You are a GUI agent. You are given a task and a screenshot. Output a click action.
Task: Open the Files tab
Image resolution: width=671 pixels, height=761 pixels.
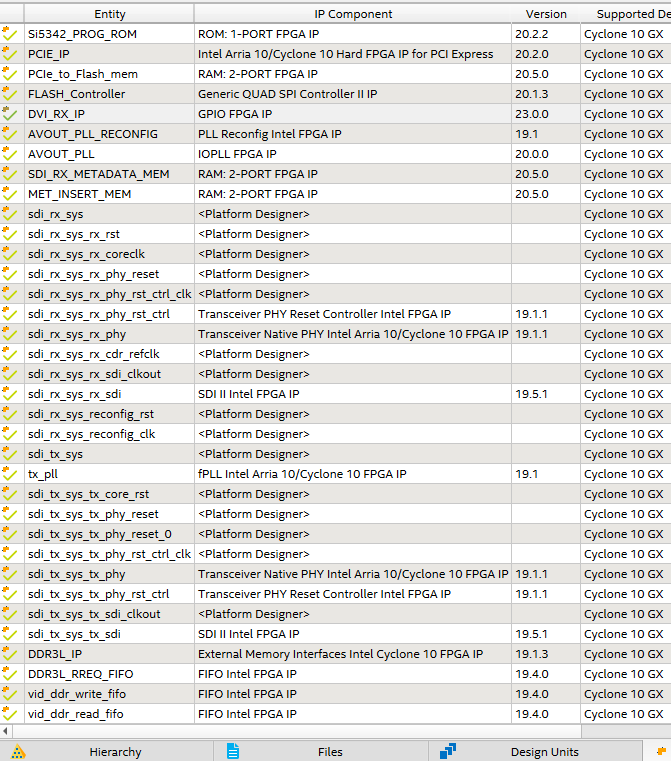tap(321, 752)
